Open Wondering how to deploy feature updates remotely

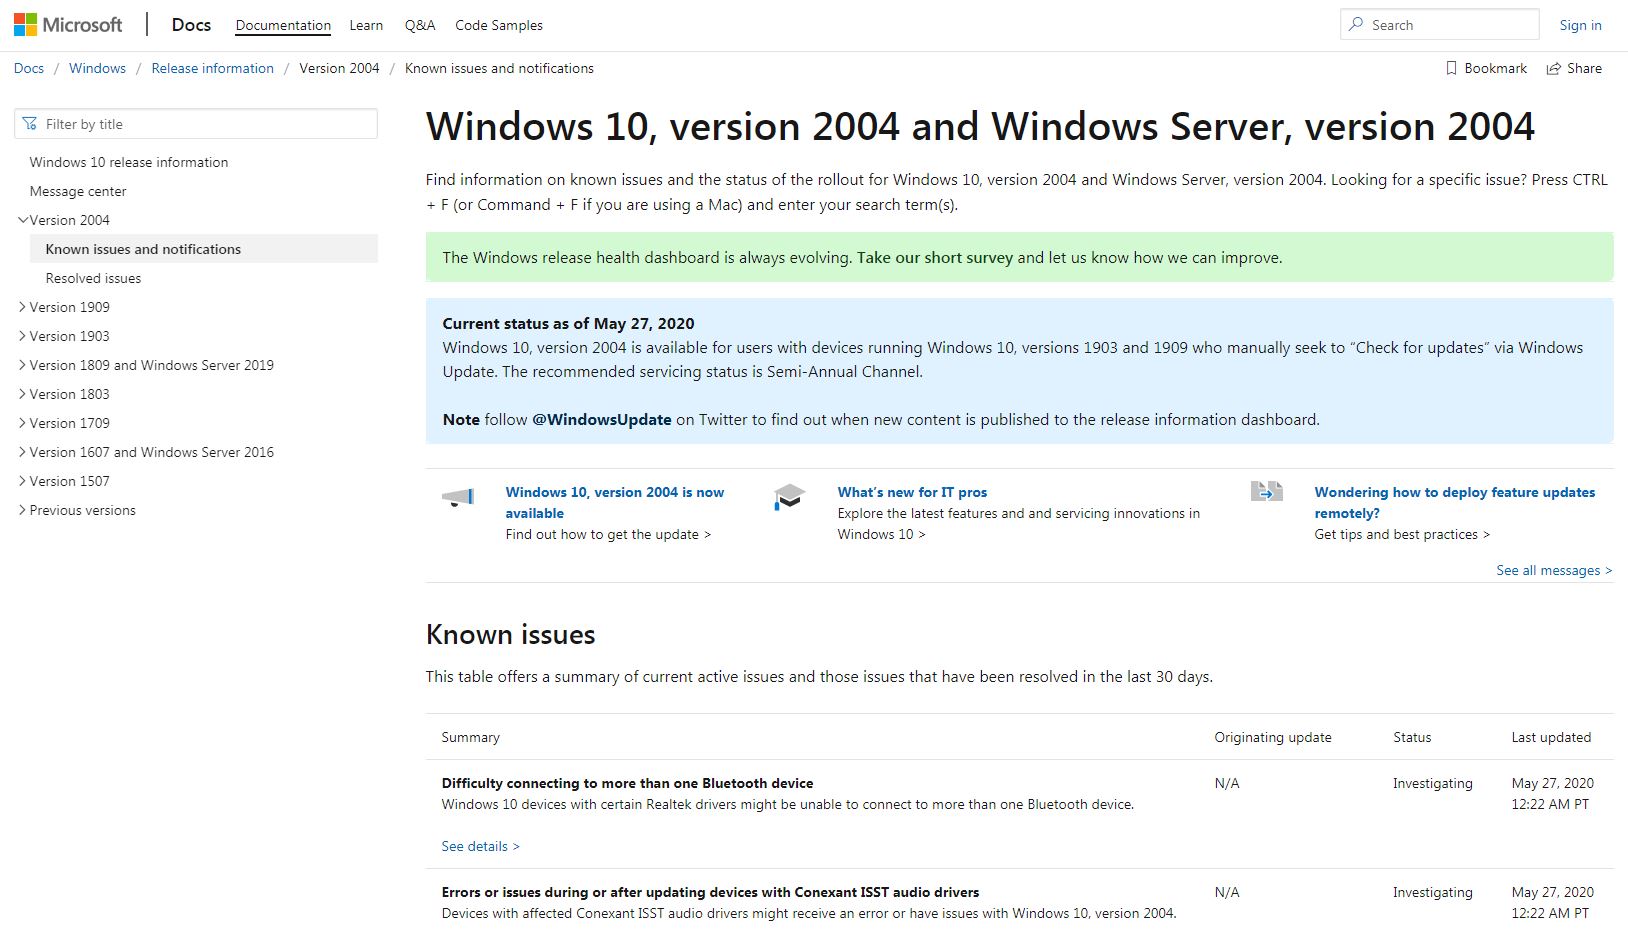point(1454,502)
